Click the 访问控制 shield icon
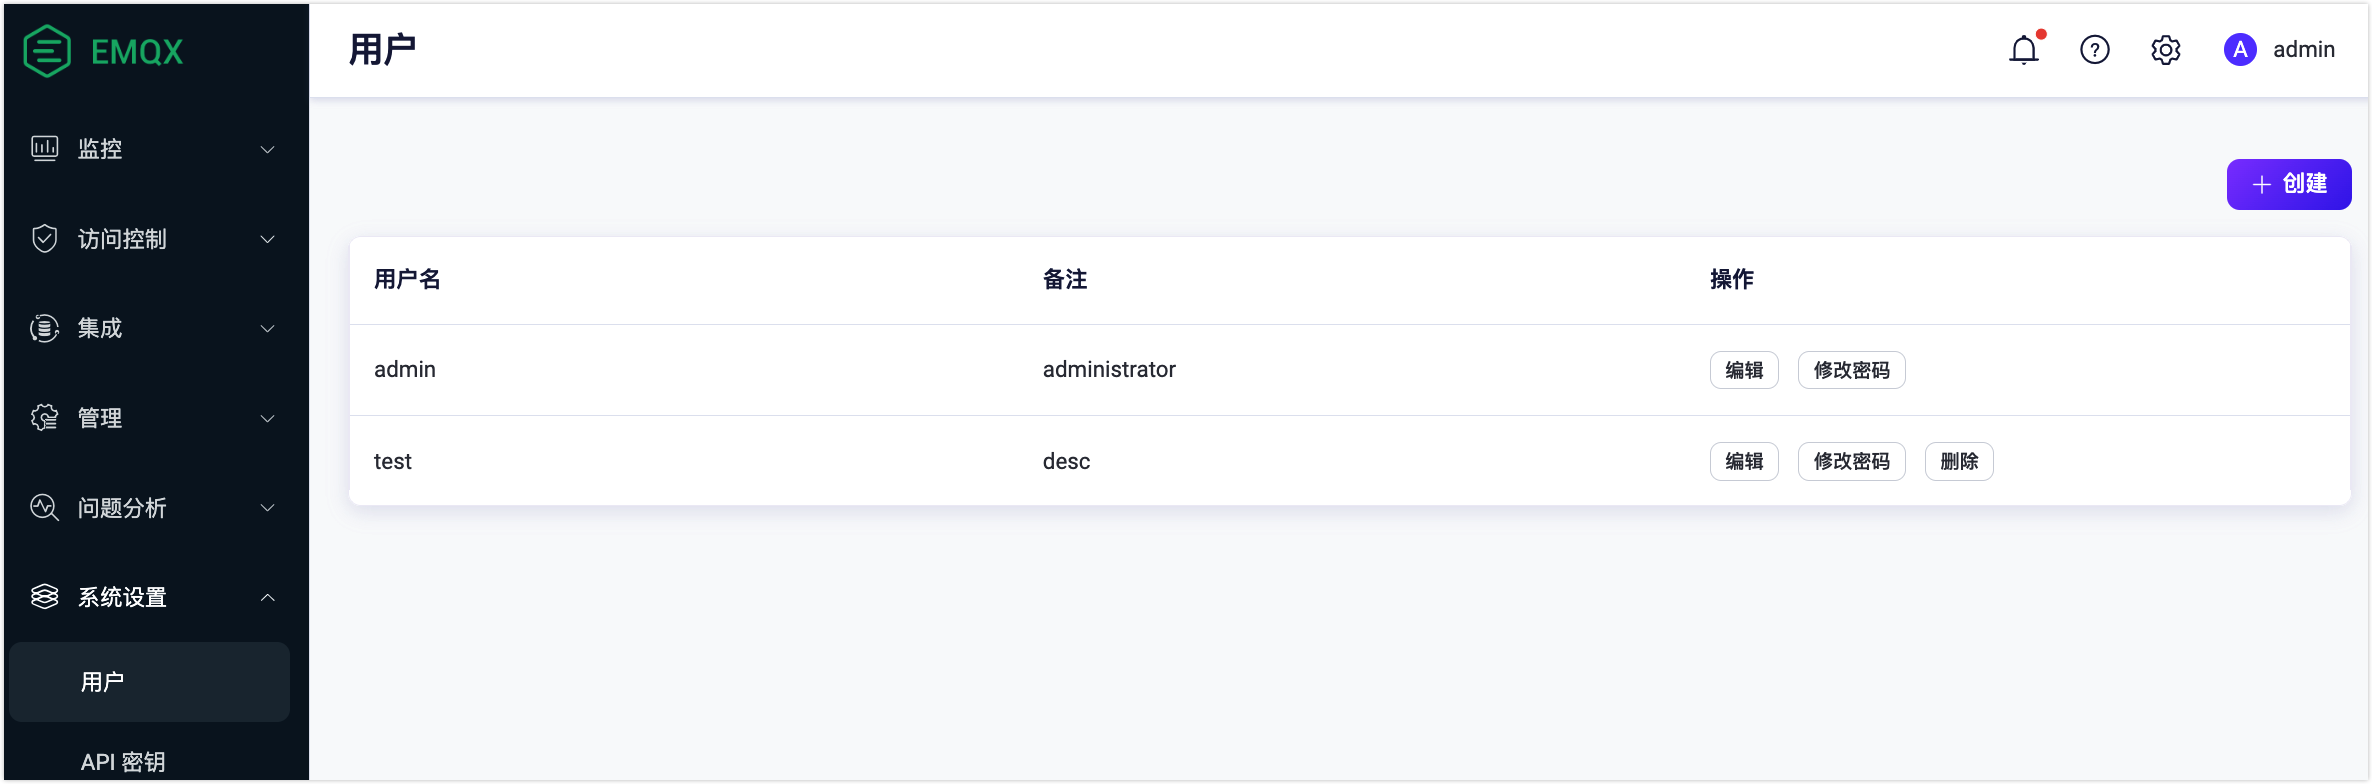Image resolution: width=2372 pixels, height=784 pixels. tap(45, 239)
